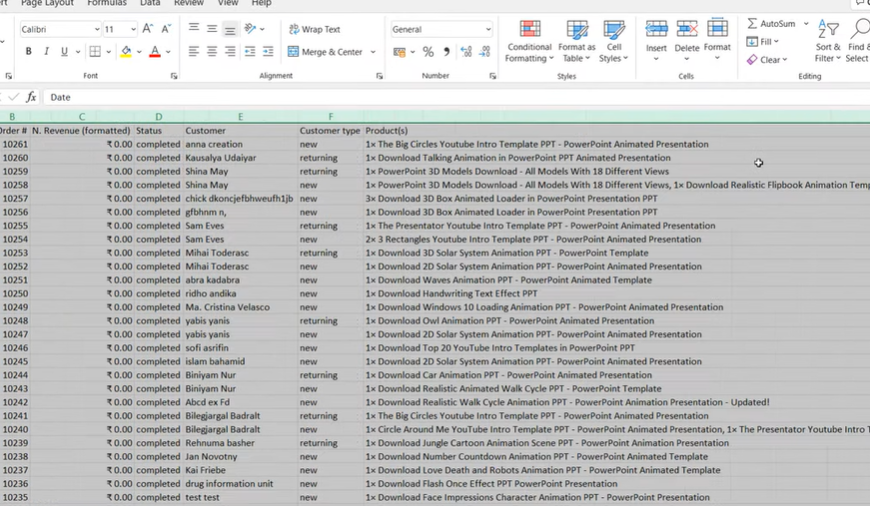This screenshot has height=506, width=870.
Task: Open Font settings dialog launcher
Action: click(x=174, y=76)
